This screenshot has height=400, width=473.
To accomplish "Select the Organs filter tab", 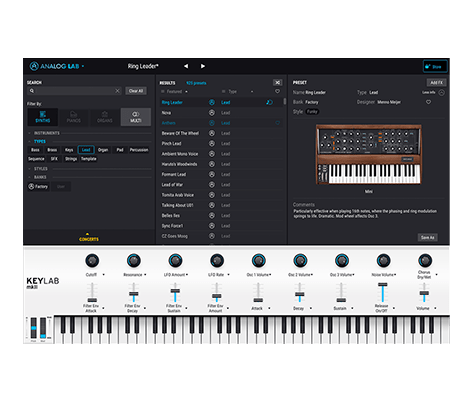I will click(105, 117).
